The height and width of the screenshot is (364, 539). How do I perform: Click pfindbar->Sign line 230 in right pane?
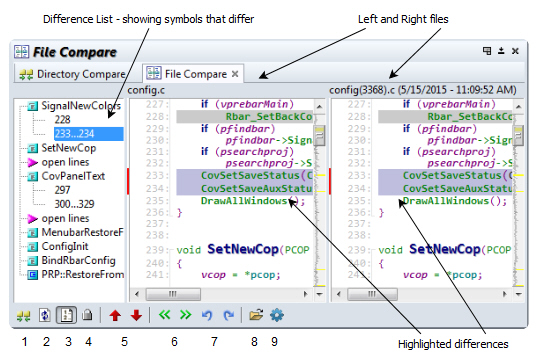point(470,140)
